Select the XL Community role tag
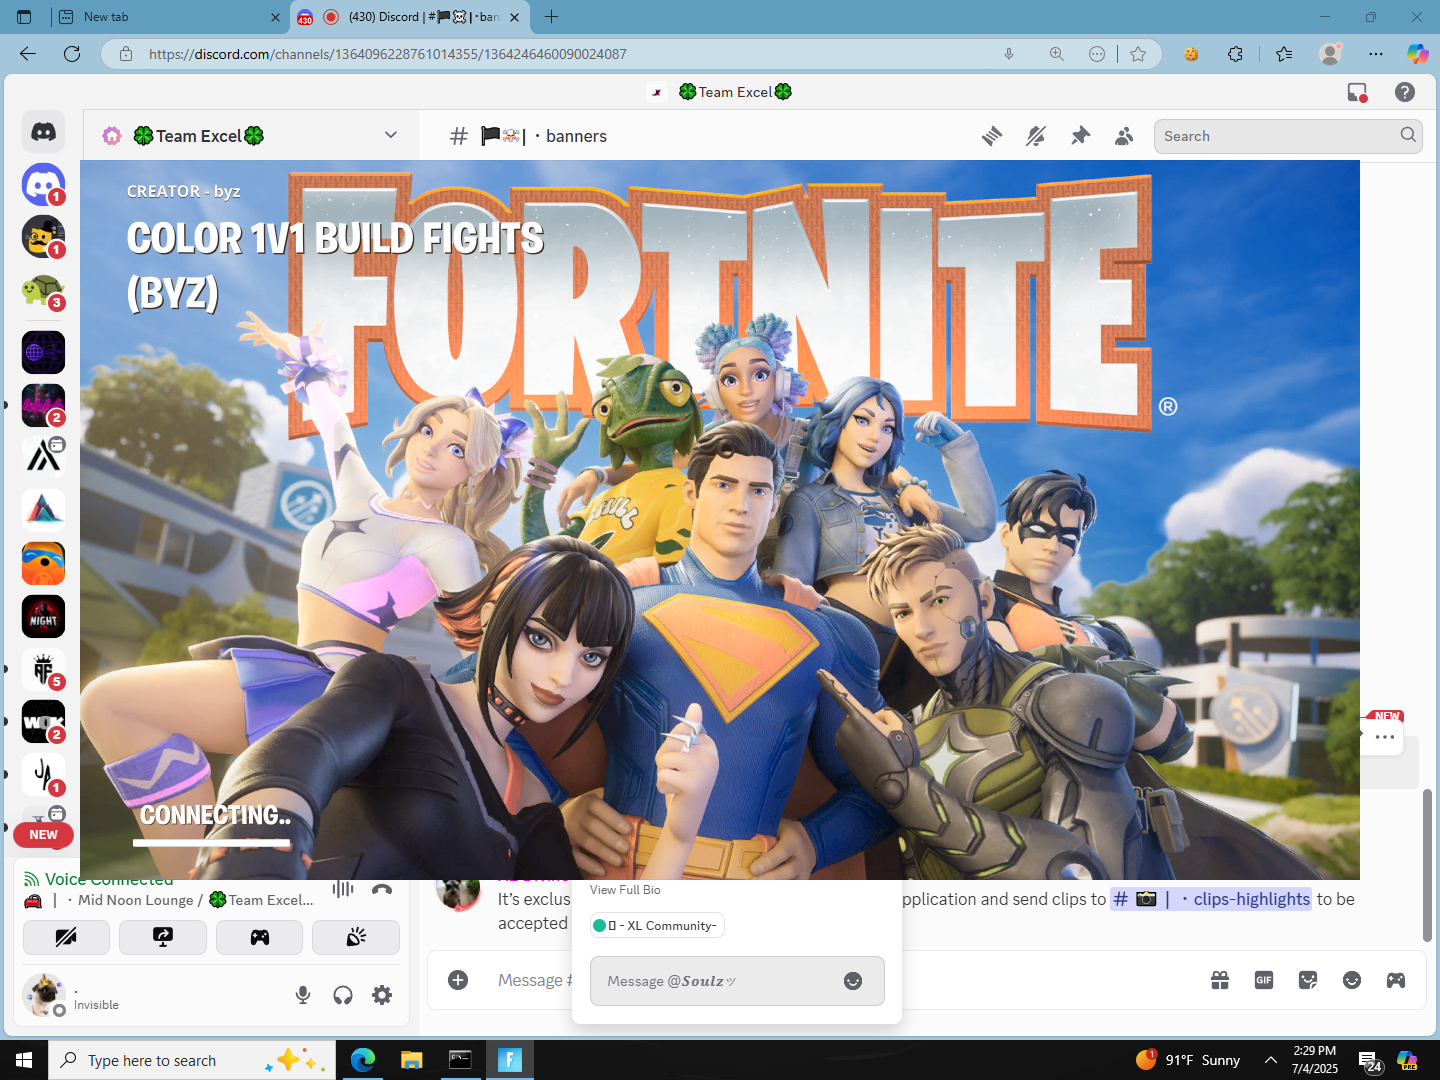The image size is (1440, 1080). (x=657, y=926)
